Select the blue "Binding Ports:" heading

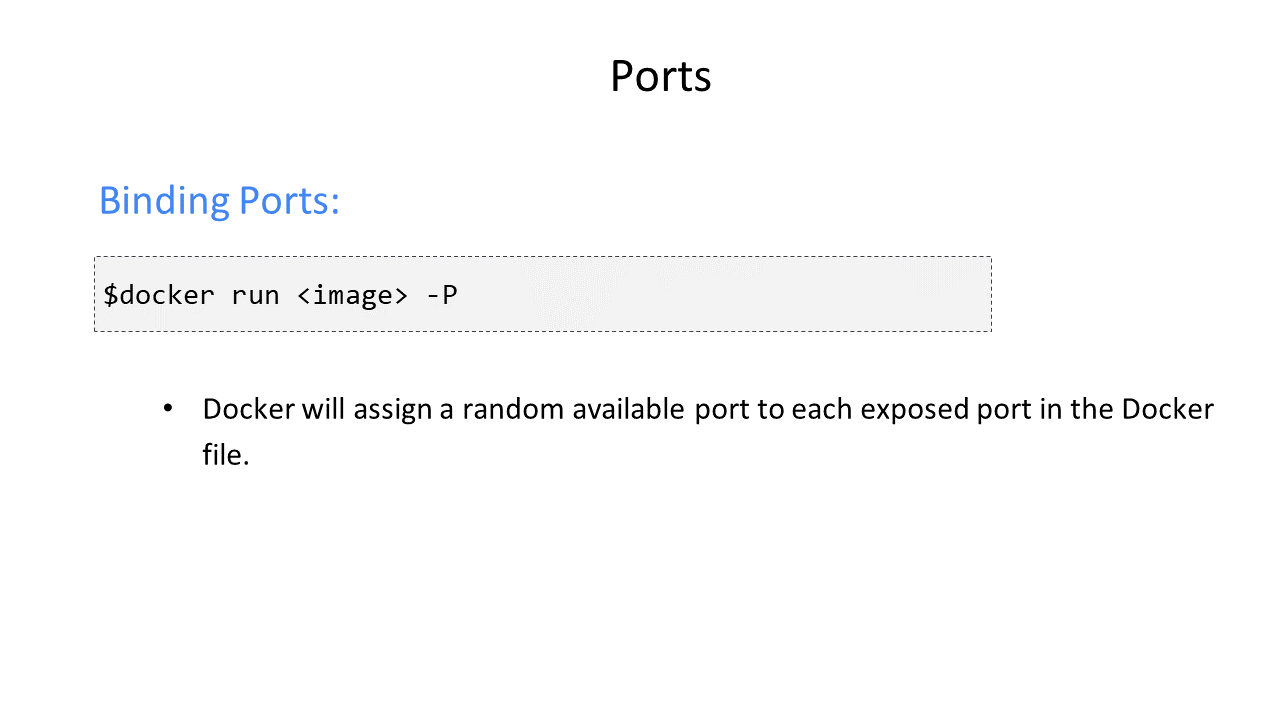(x=219, y=202)
